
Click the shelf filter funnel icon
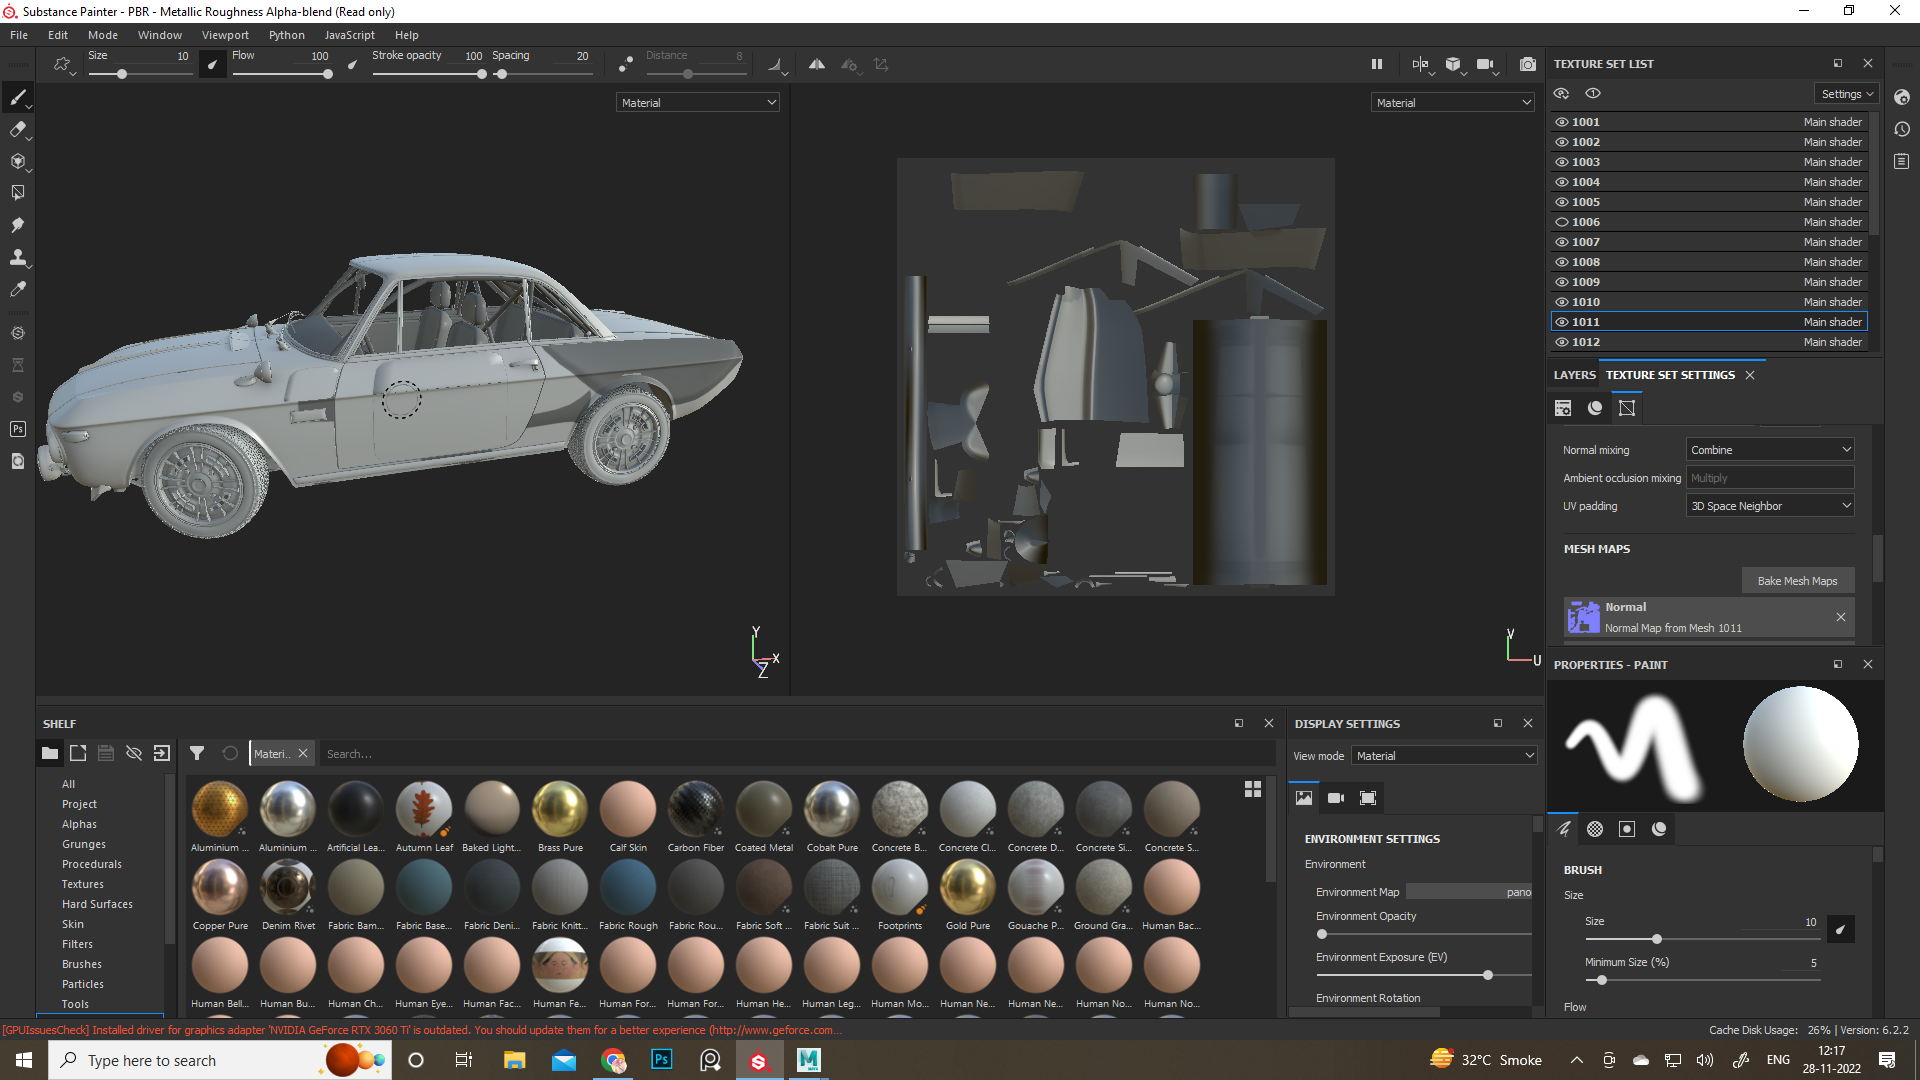point(197,753)
